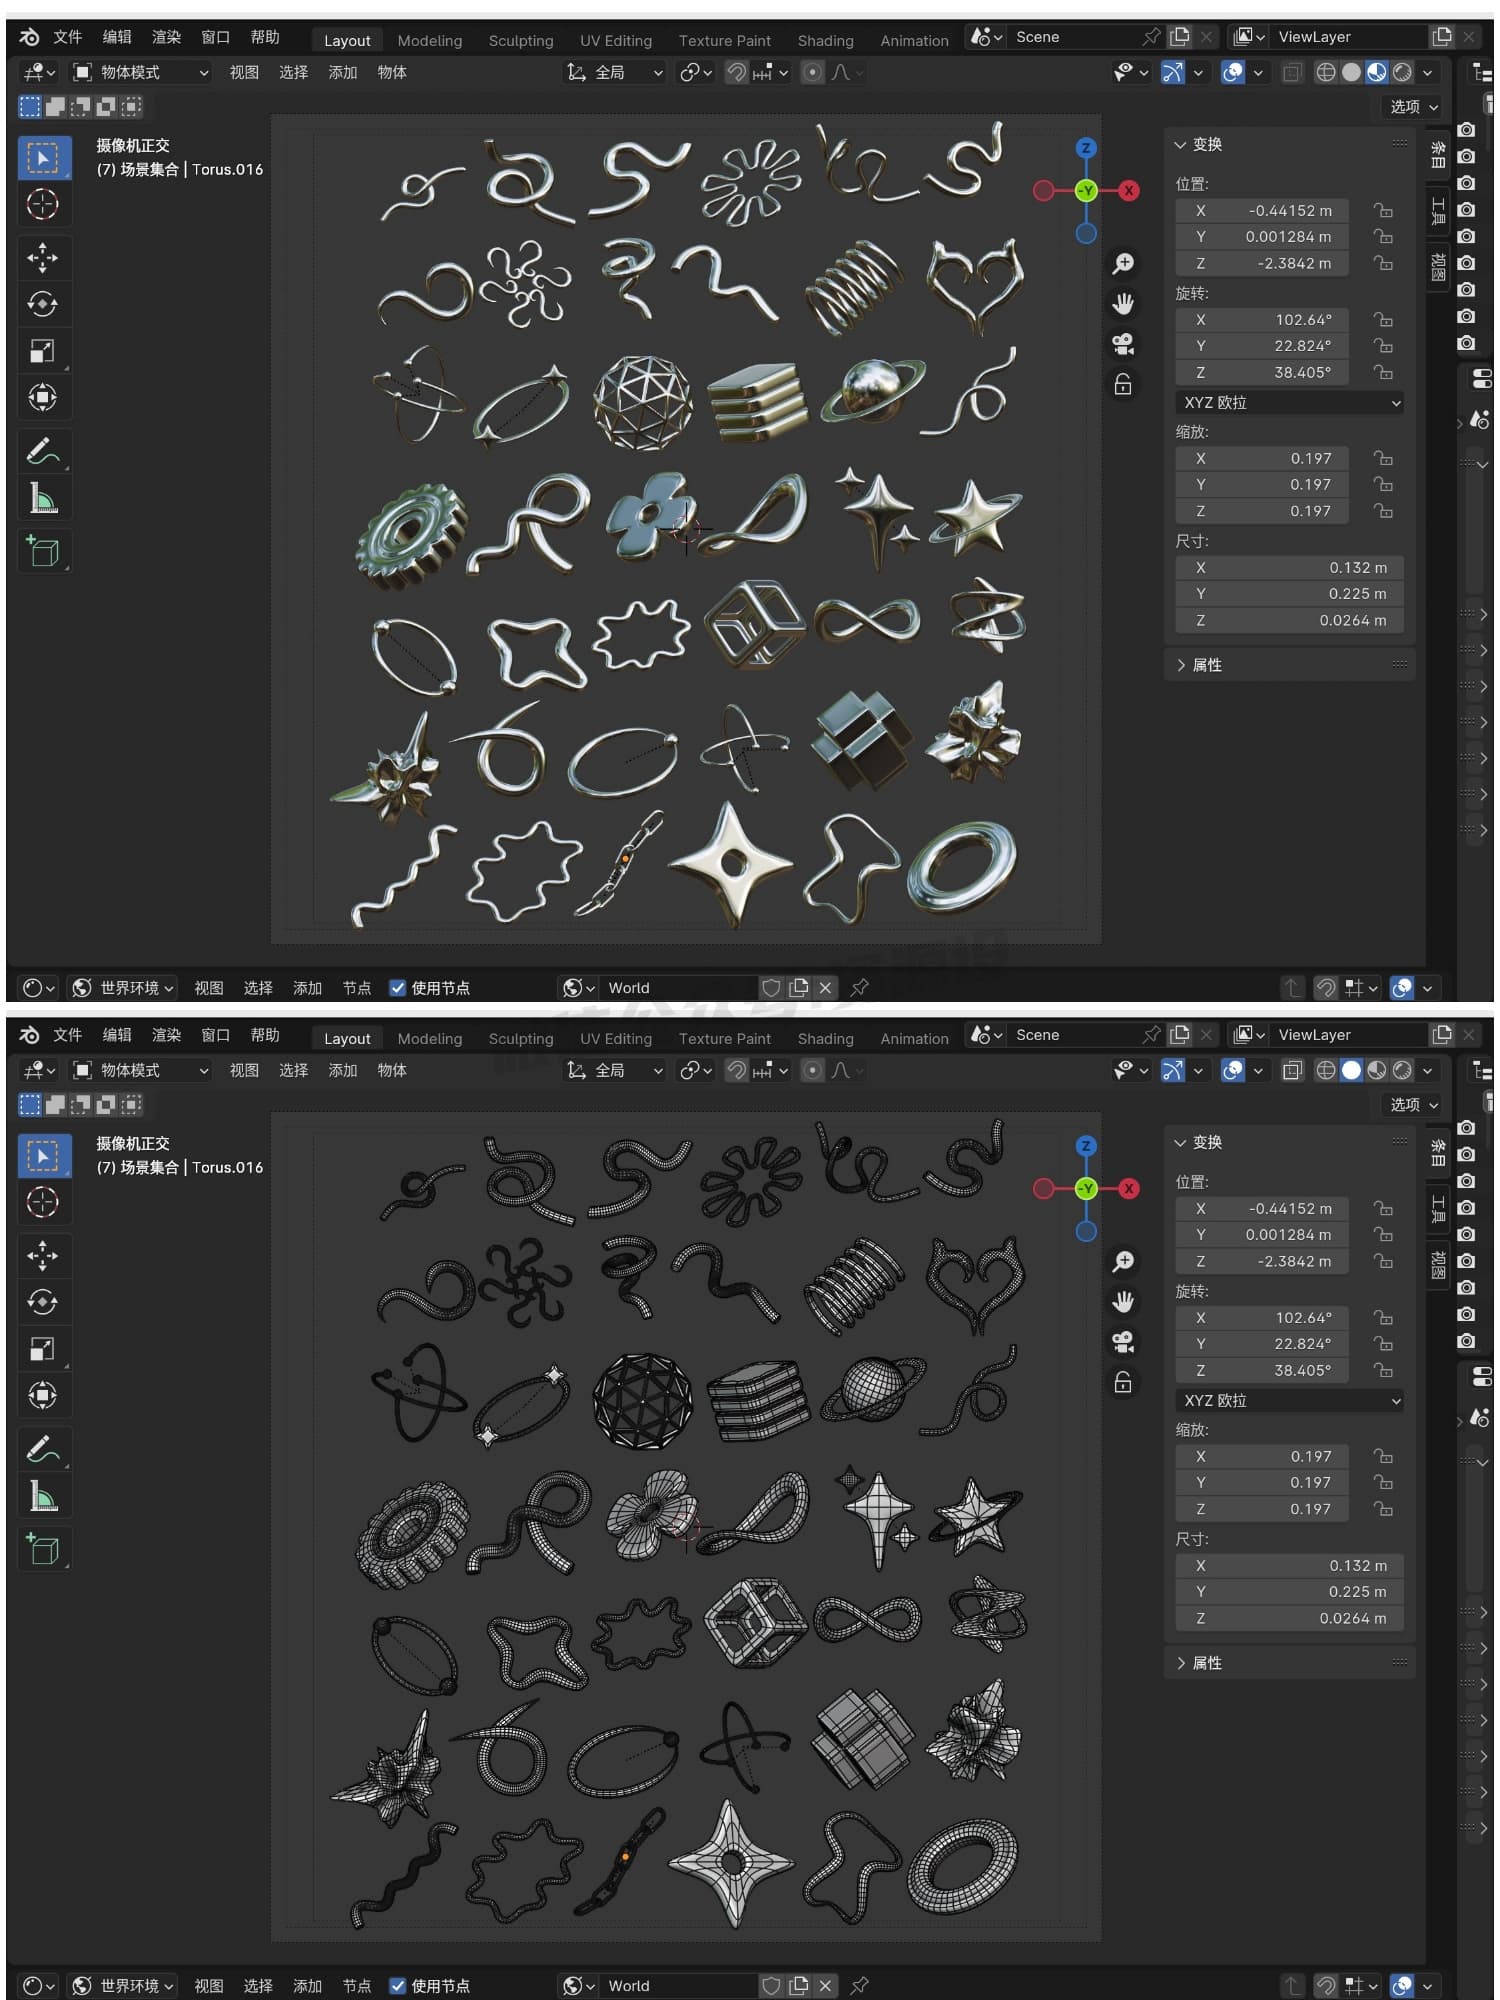Select the Cursor tool in lower Blender window
The height and width of the screenshot is (2000, 1500).
click(43, 1202)
